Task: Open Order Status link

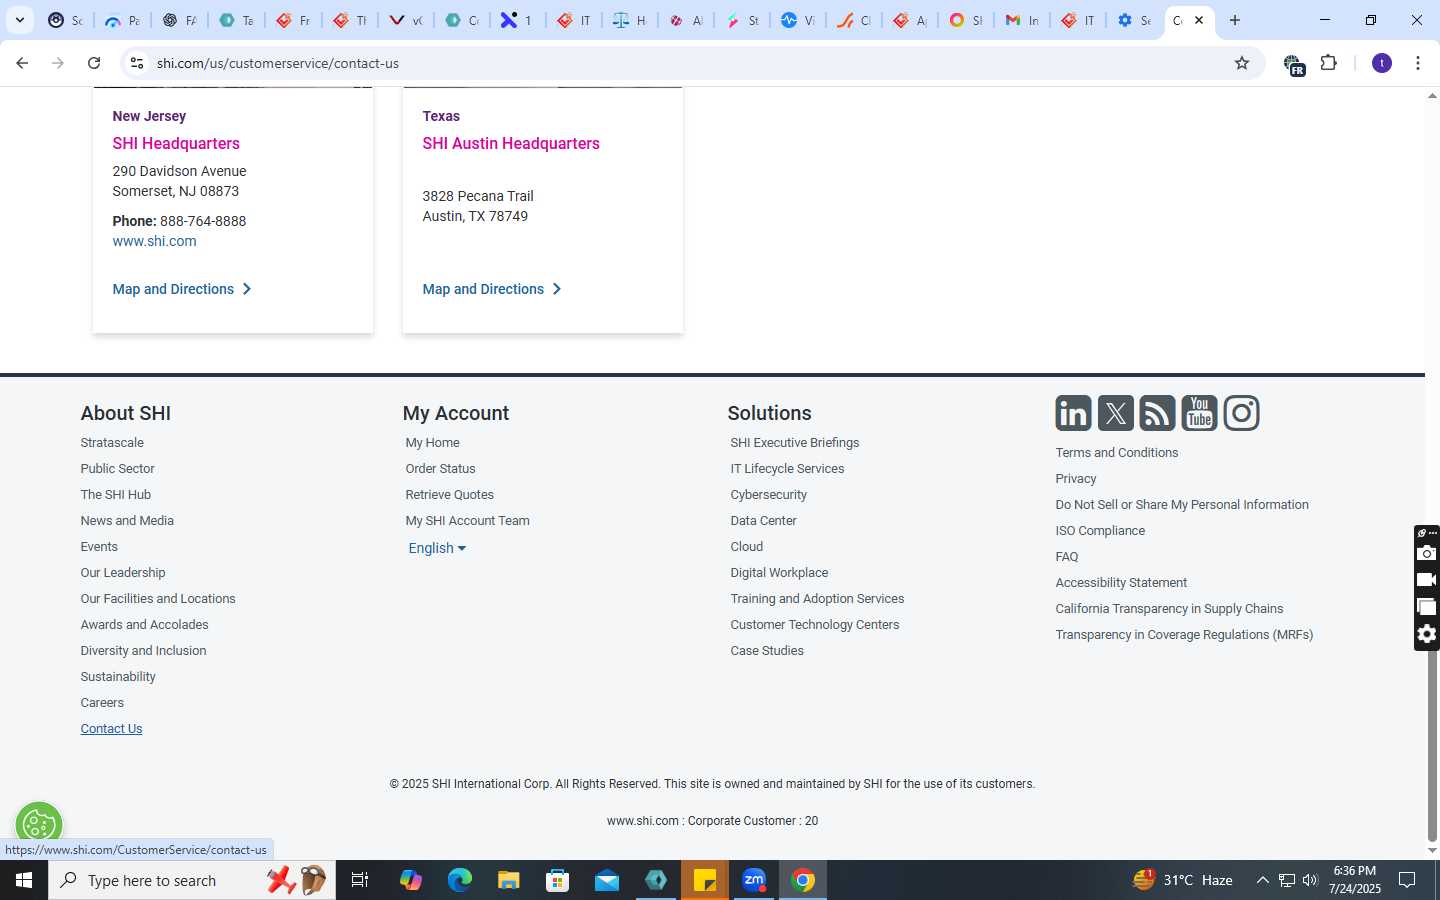Action: pyautogui.click(x=440, y=469)
